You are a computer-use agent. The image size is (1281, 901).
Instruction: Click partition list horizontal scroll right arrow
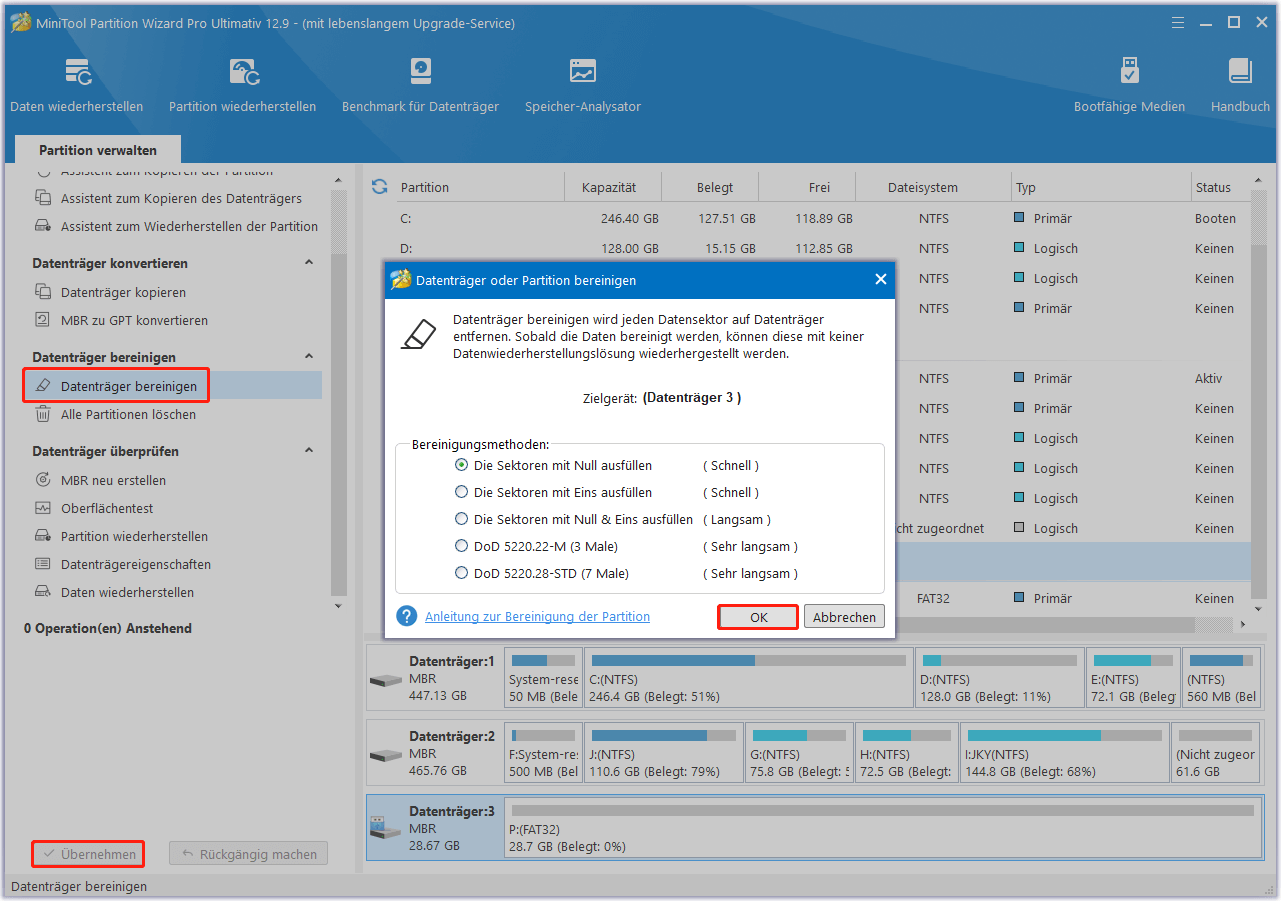tap(1243, 624)
